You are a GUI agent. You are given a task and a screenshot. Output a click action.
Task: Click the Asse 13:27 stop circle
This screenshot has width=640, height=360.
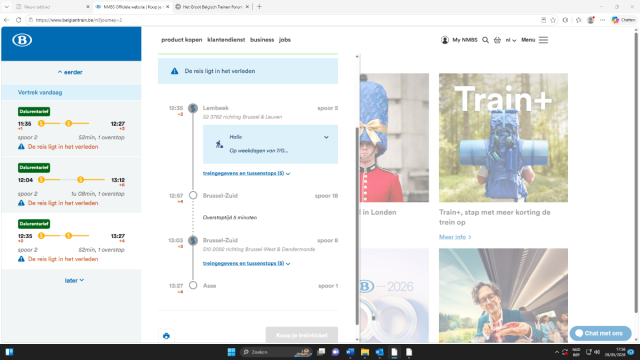(193, 285)
